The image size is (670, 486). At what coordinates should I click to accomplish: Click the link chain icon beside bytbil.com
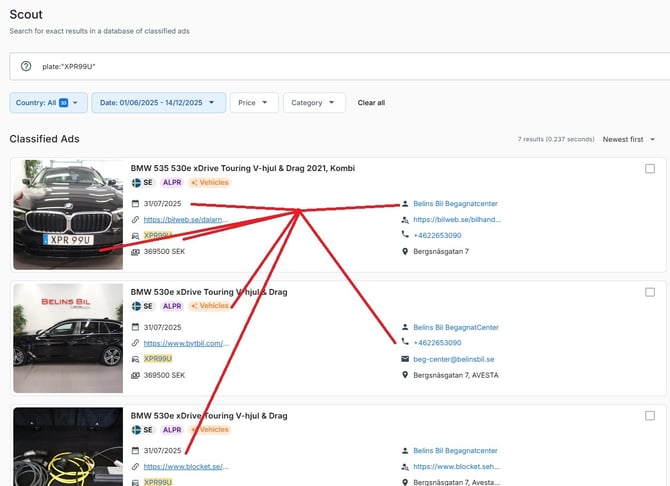pos(135,343)
